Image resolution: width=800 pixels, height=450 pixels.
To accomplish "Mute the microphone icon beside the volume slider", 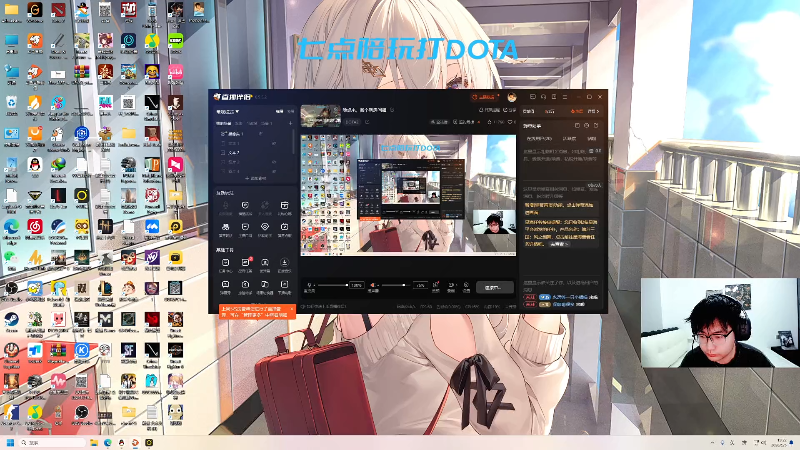I will (309, 285).
